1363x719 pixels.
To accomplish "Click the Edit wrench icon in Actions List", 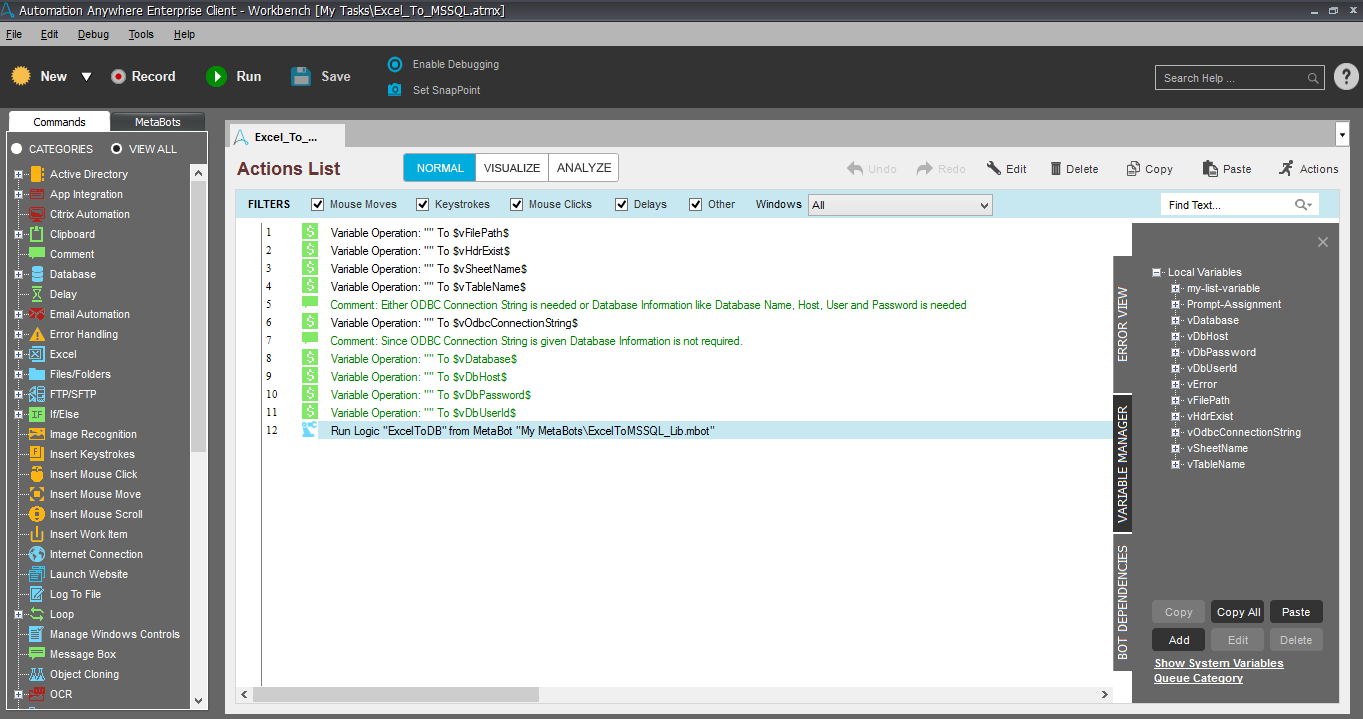I will point(994,168).
